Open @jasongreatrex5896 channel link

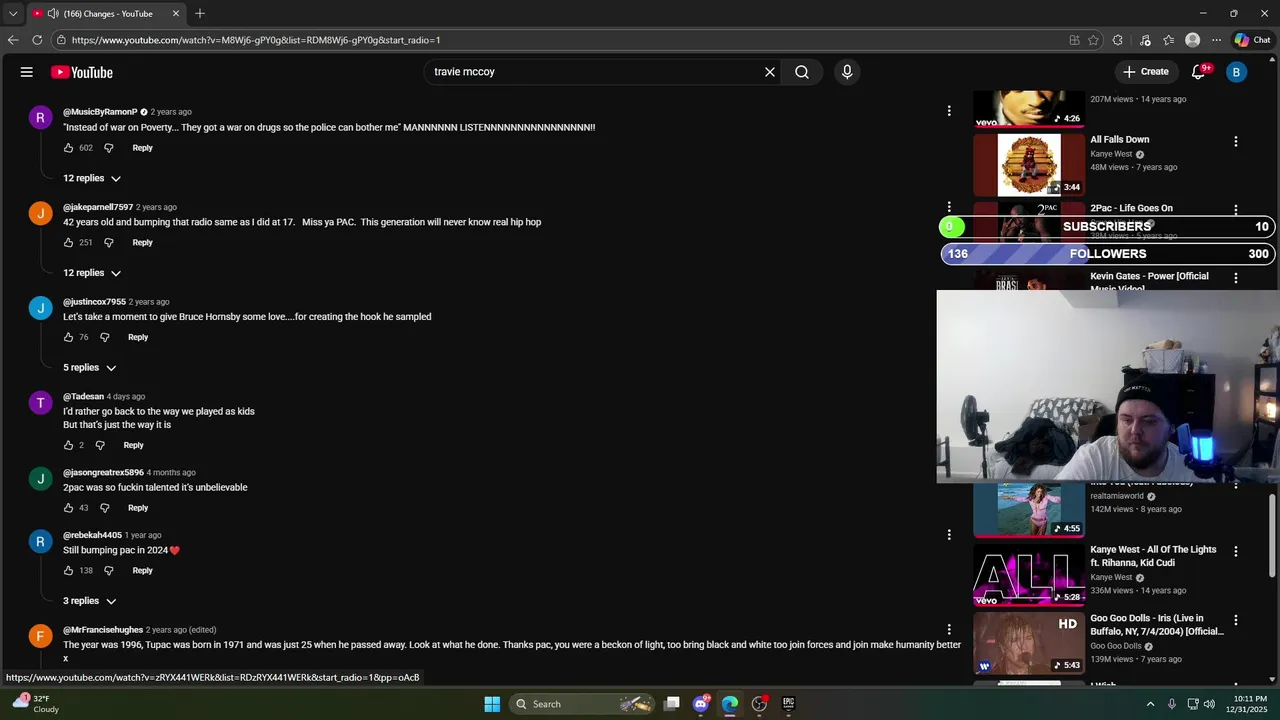coord(103,472)
